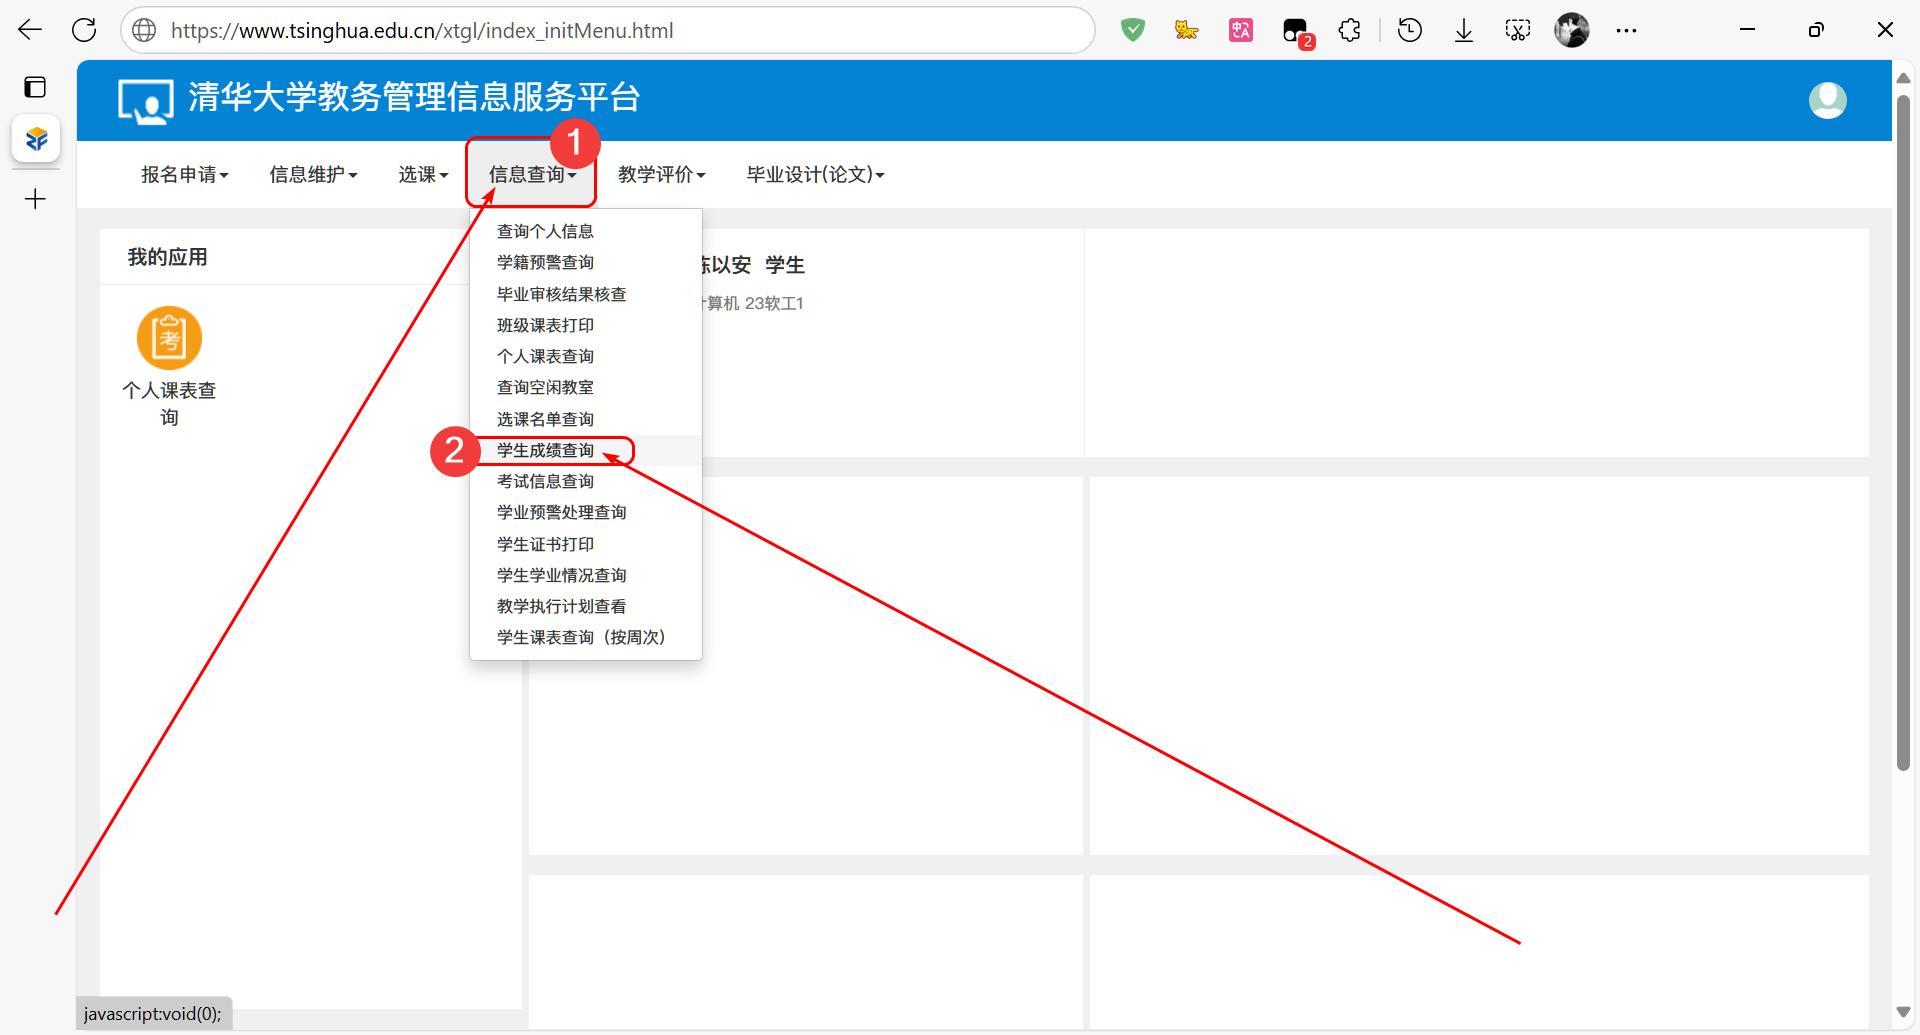This screenshot has width=1920, height=1035.
Task: Expand the 毕业设计(论文) dropdown menu
Action: pos(815,174)
